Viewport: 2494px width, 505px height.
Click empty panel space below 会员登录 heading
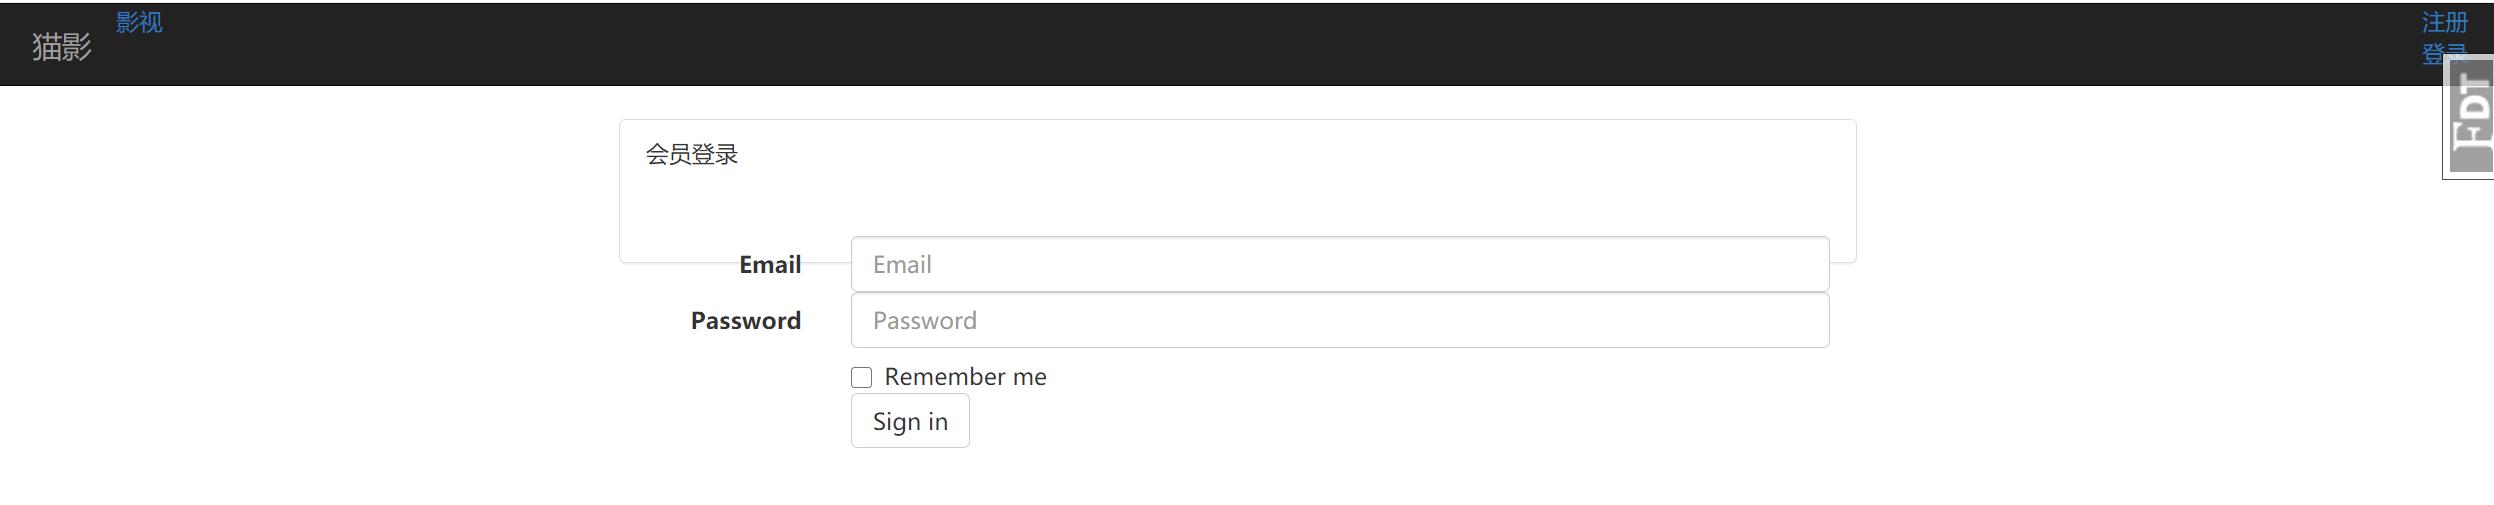pyautogui.click(x=1200, y=200)
